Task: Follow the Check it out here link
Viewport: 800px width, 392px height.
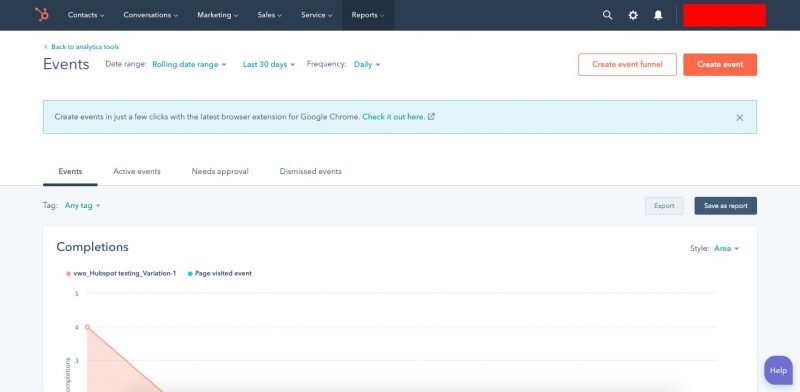Action: click(x=393, y=116)
